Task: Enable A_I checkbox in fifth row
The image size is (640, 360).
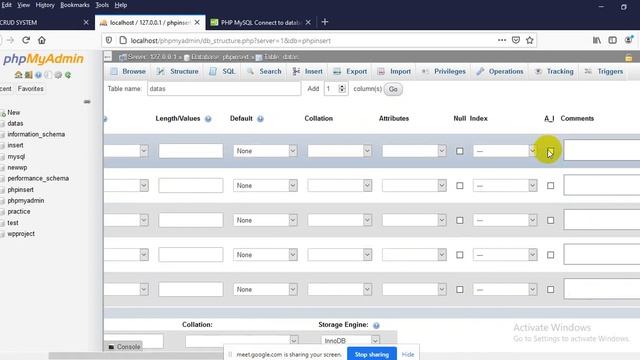Action: tap(551, 290)
